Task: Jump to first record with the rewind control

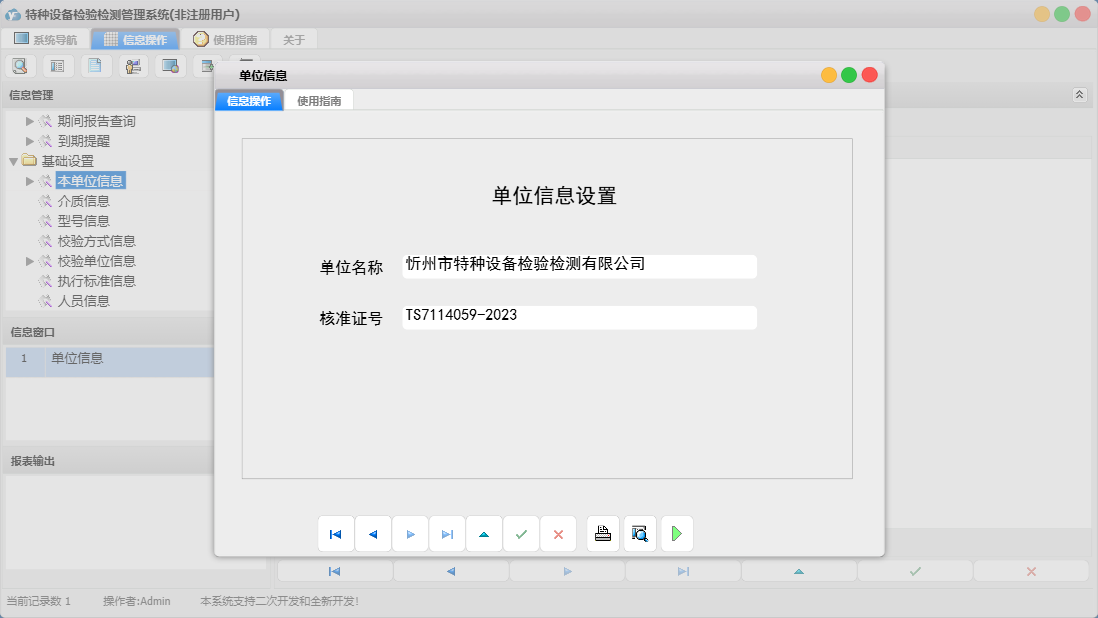Action: coord(335,533)
